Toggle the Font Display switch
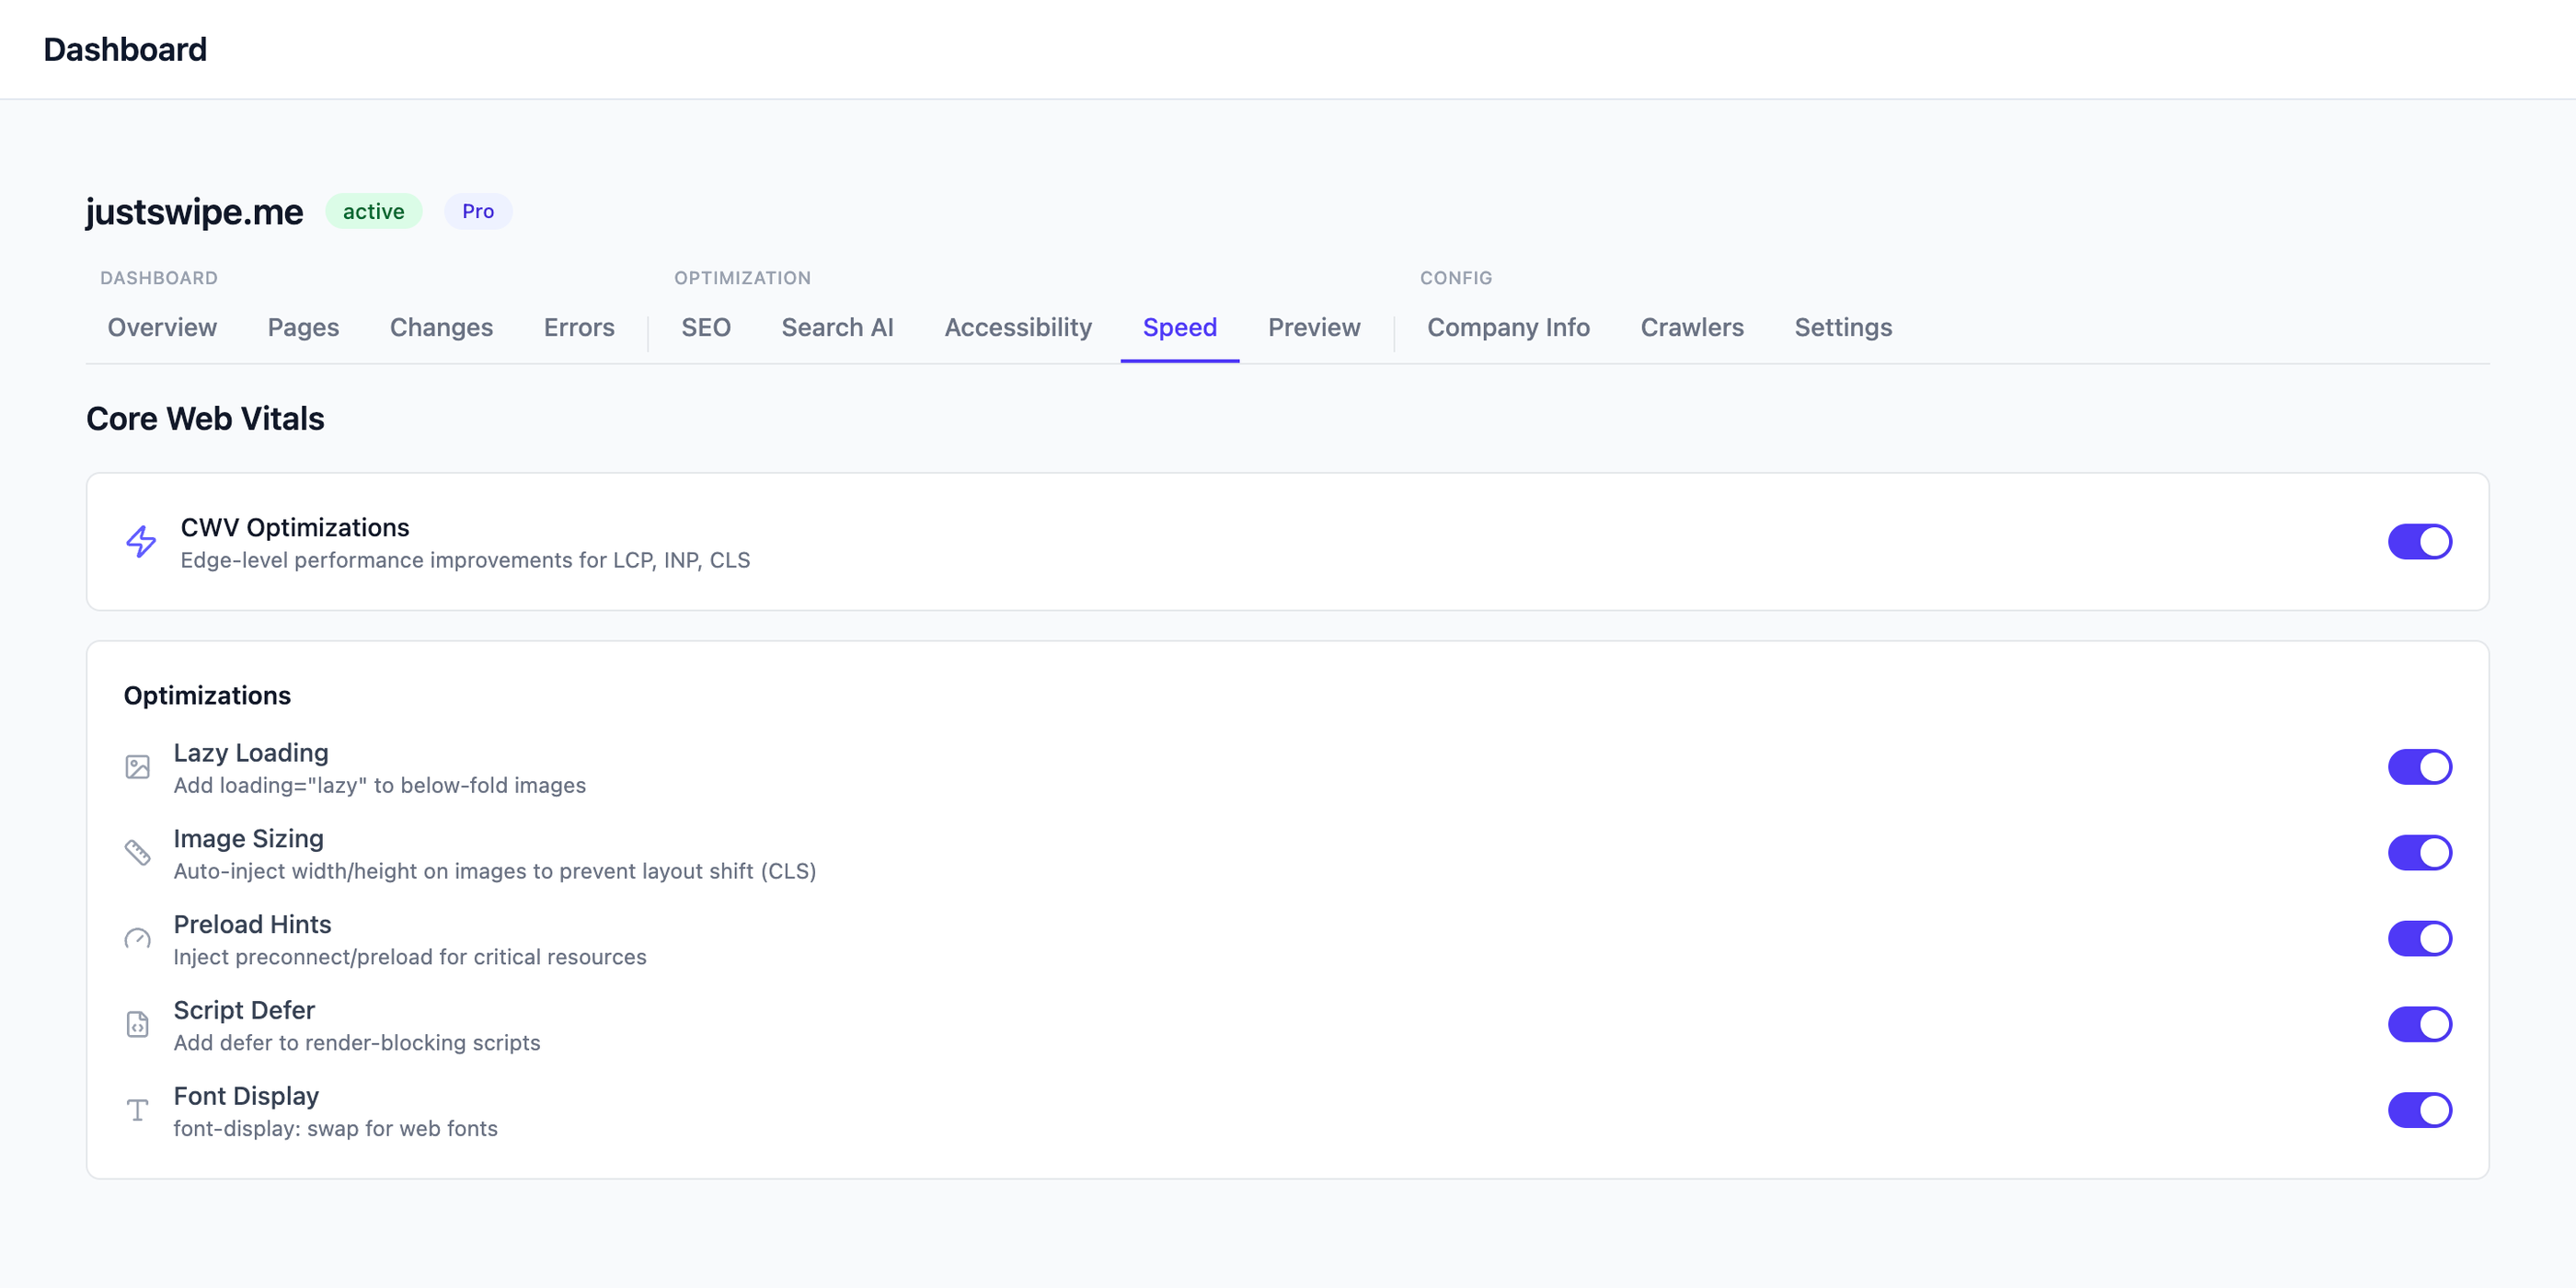Viewport: 2576px width, 1288px height. (2419, 1110)
